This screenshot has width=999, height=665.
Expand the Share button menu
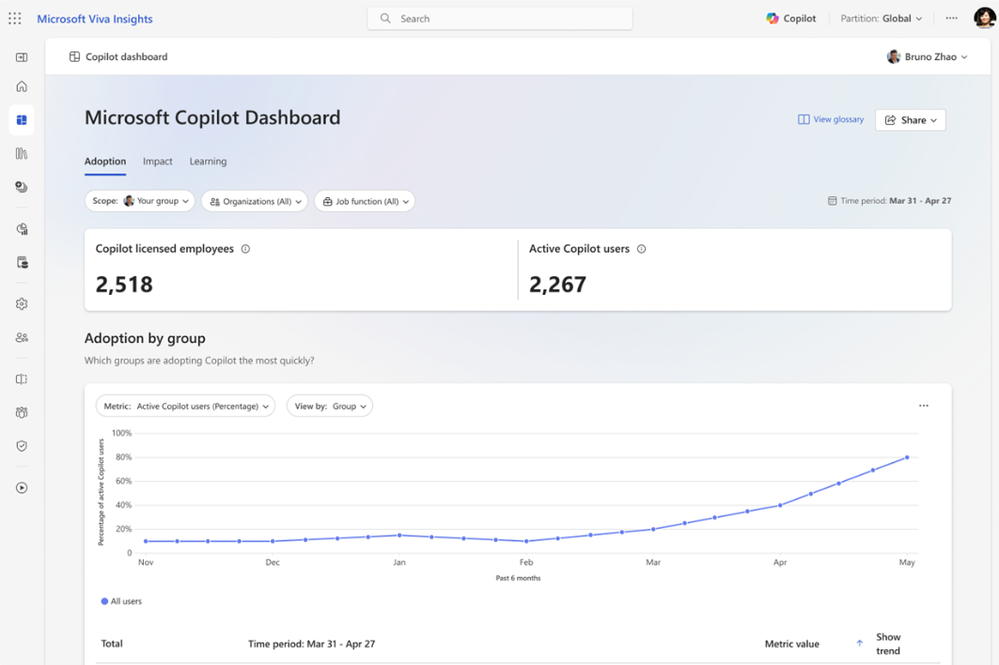910,120
